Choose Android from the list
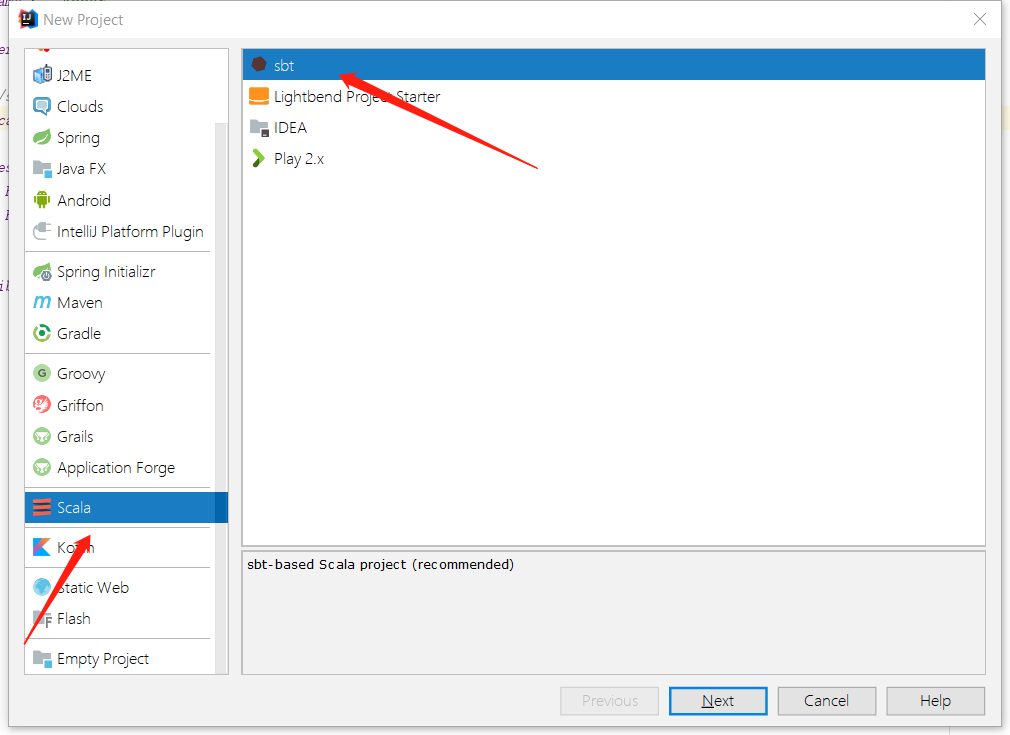The width and height of the screenshot is (1010, 735). click(120, 200)
